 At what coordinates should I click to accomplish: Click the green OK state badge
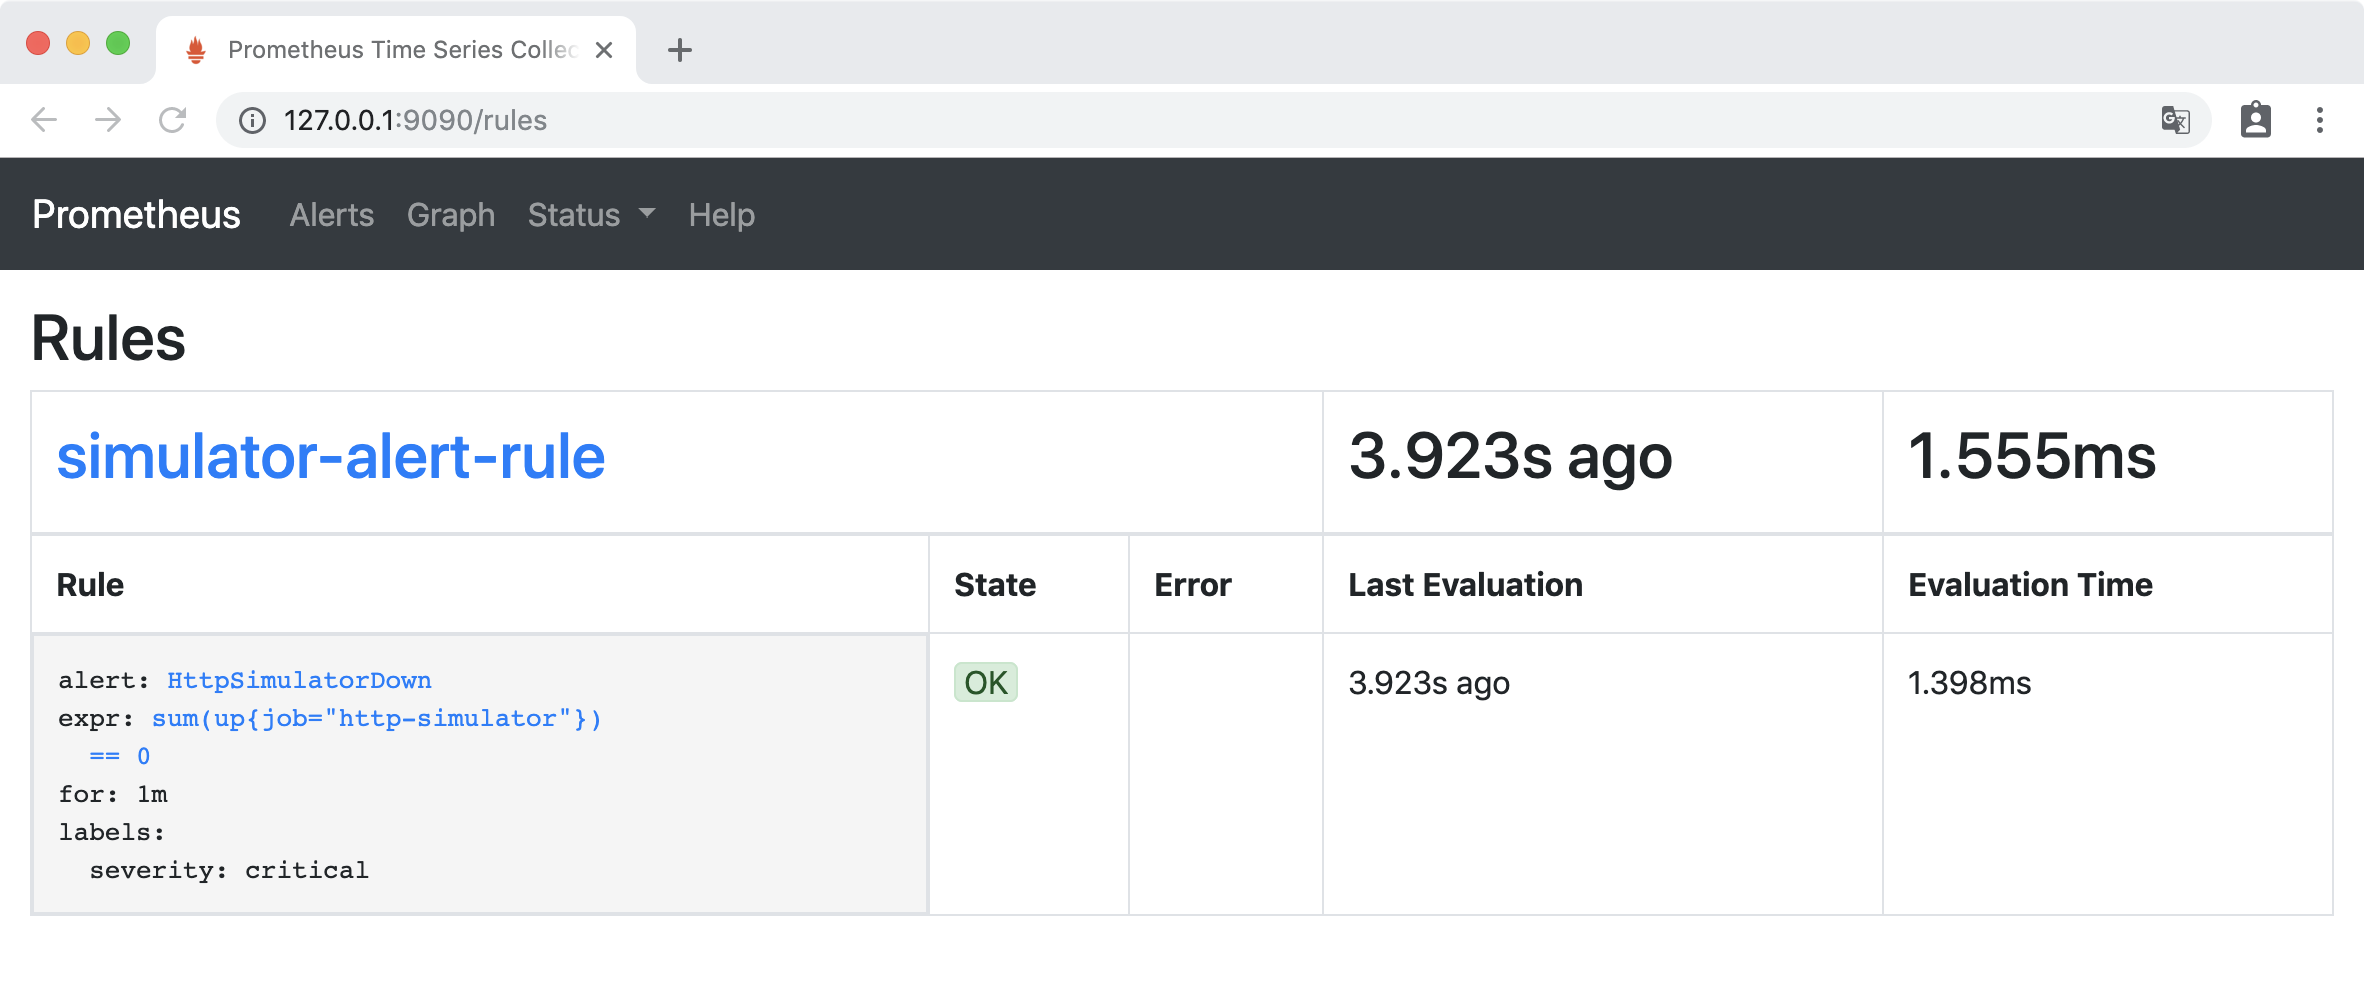pos(985,683)
